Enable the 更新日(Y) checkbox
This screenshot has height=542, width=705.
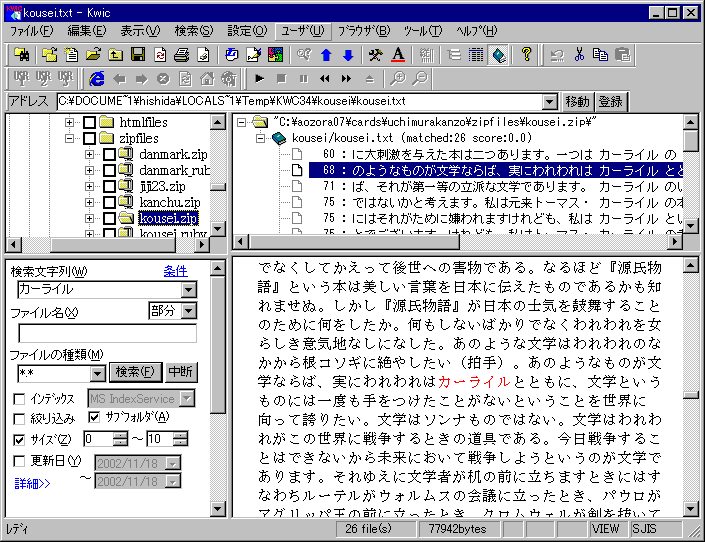coord(19,461)
